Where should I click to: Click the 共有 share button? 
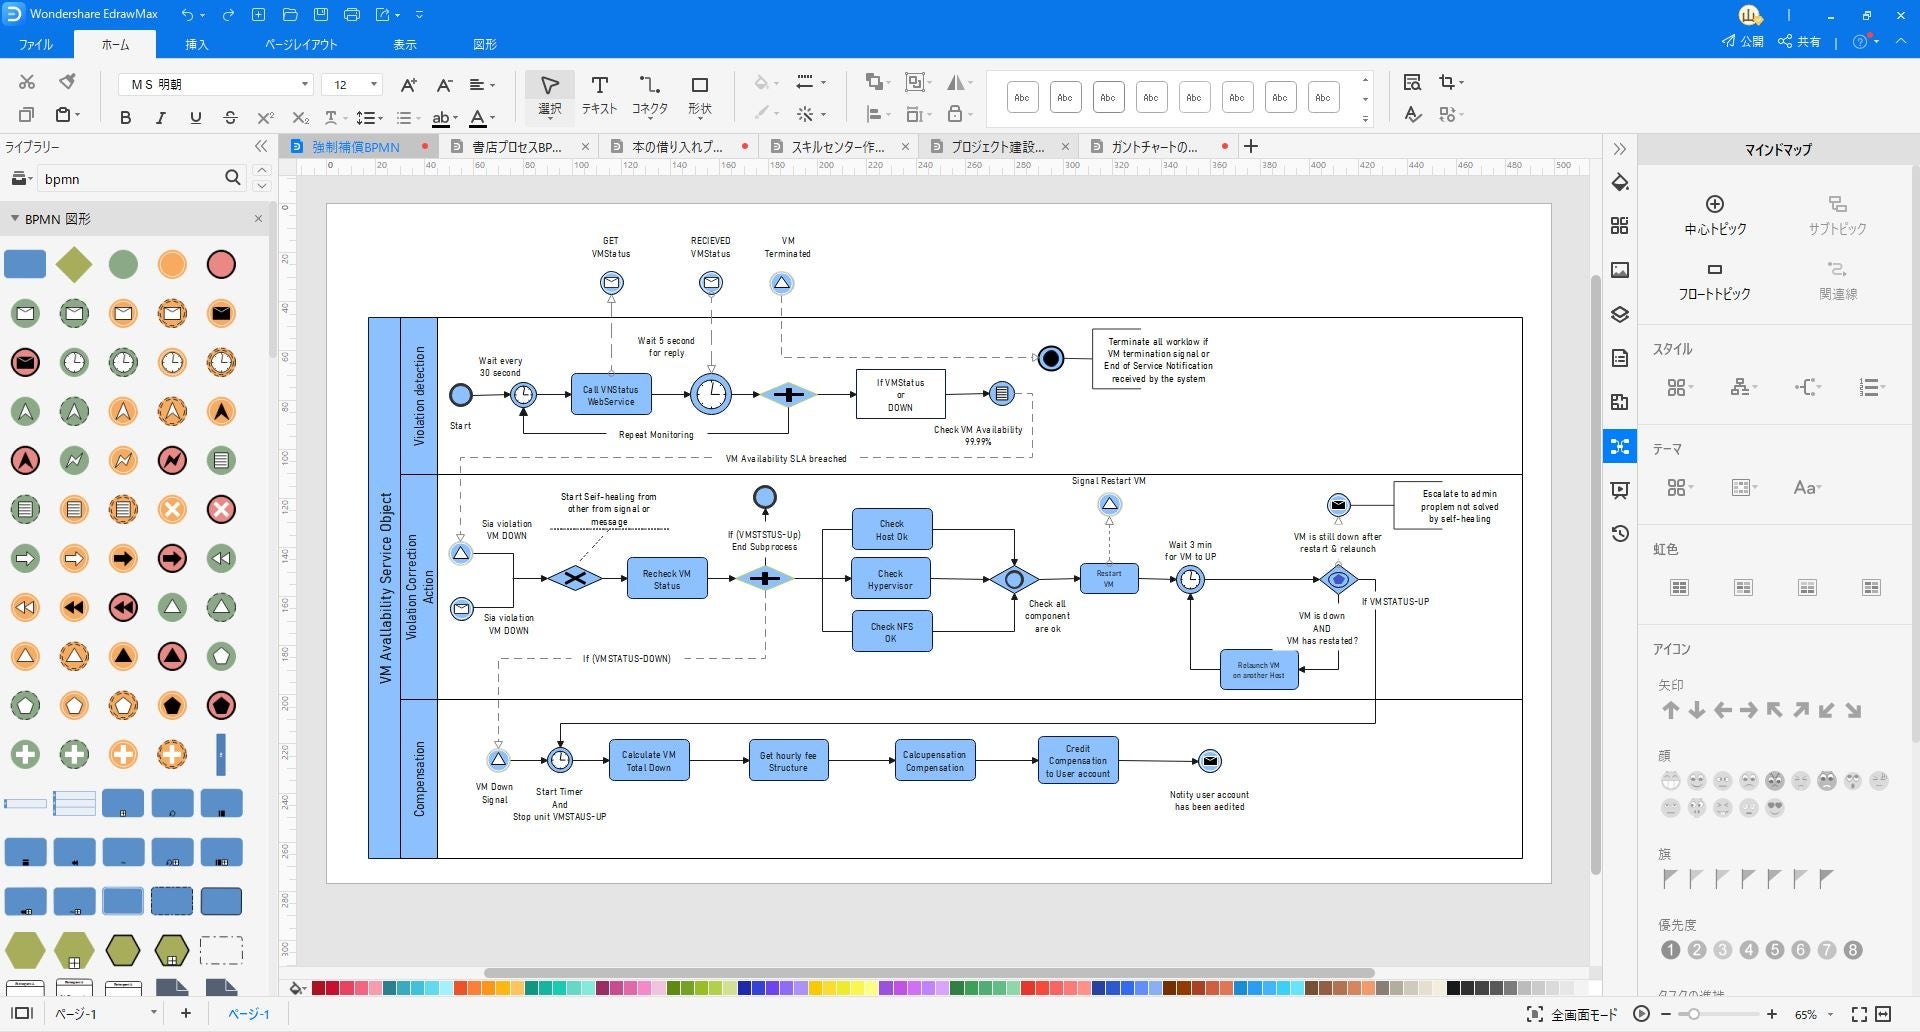(1799, 42)
